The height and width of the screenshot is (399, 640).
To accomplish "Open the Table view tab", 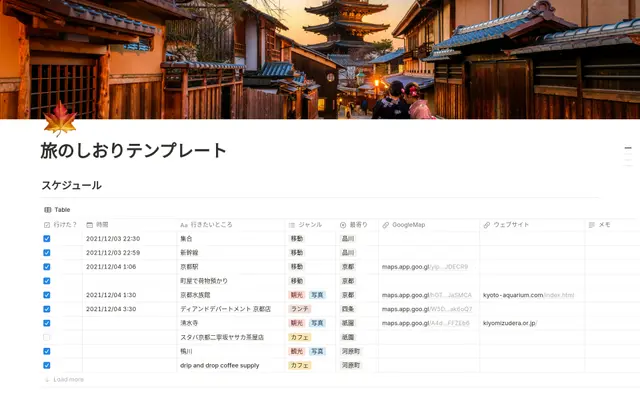I will pyautogui.click(x=57, y=210).
